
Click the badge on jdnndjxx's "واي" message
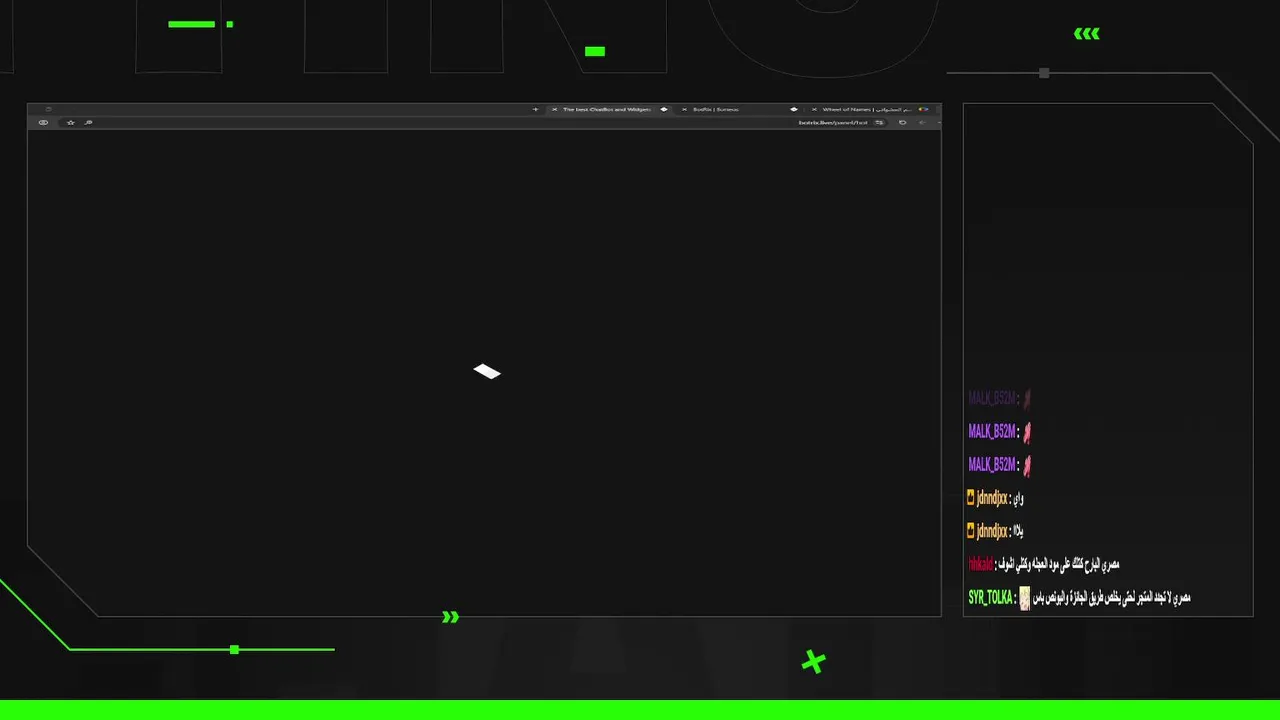[971, 497]
